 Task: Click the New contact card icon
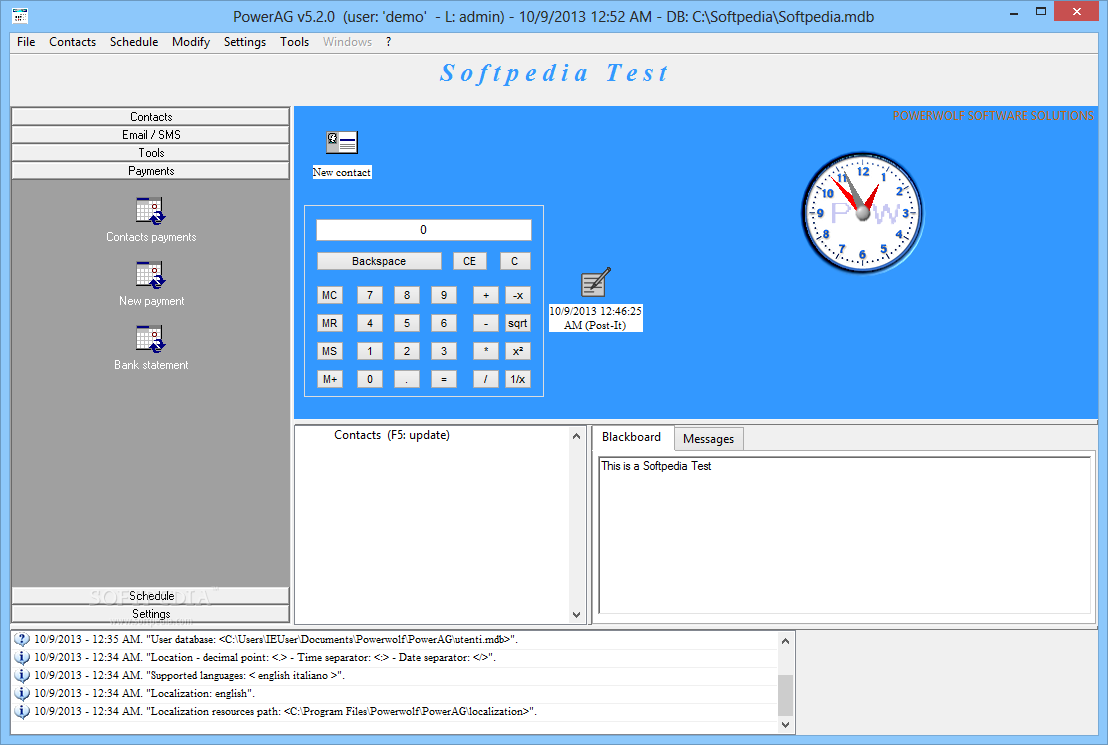pyautogui.click(x=342, y=142)
